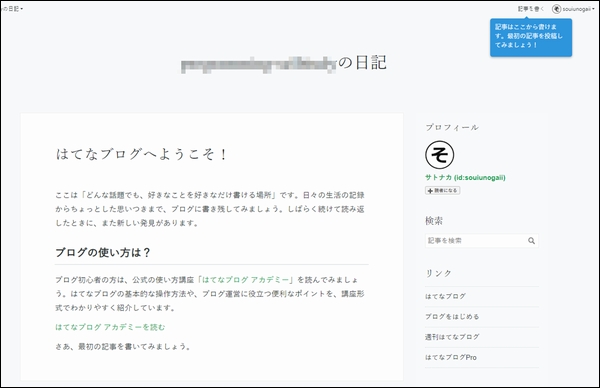This screenshot has height=388, width=600.
Task: Focus the 記事を検索 search field
Action: pyautogui.click(x=482, y=241)
